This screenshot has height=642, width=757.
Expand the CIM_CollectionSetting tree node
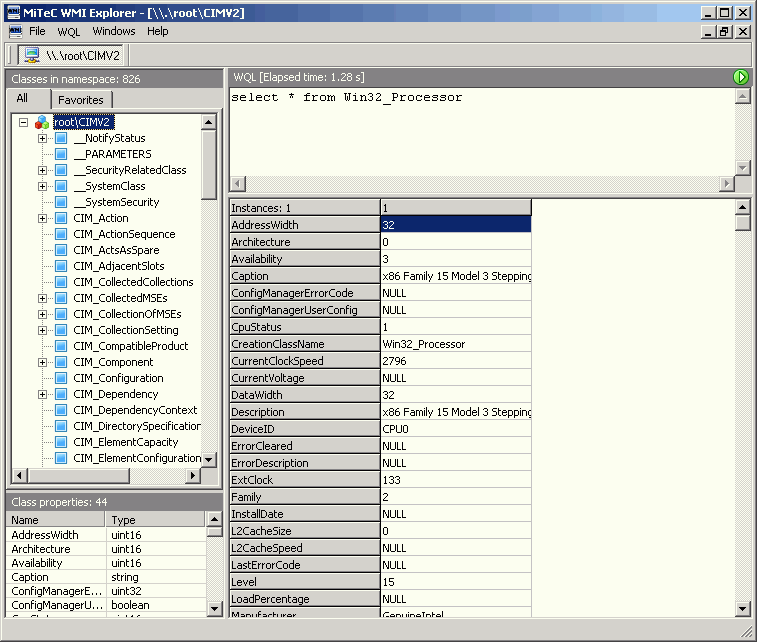[x=42, y=331]
